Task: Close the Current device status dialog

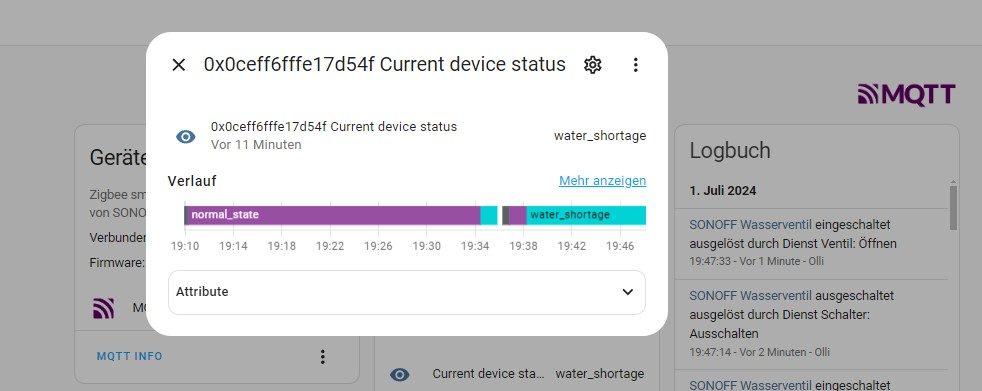Action: (x=178, y=65)
